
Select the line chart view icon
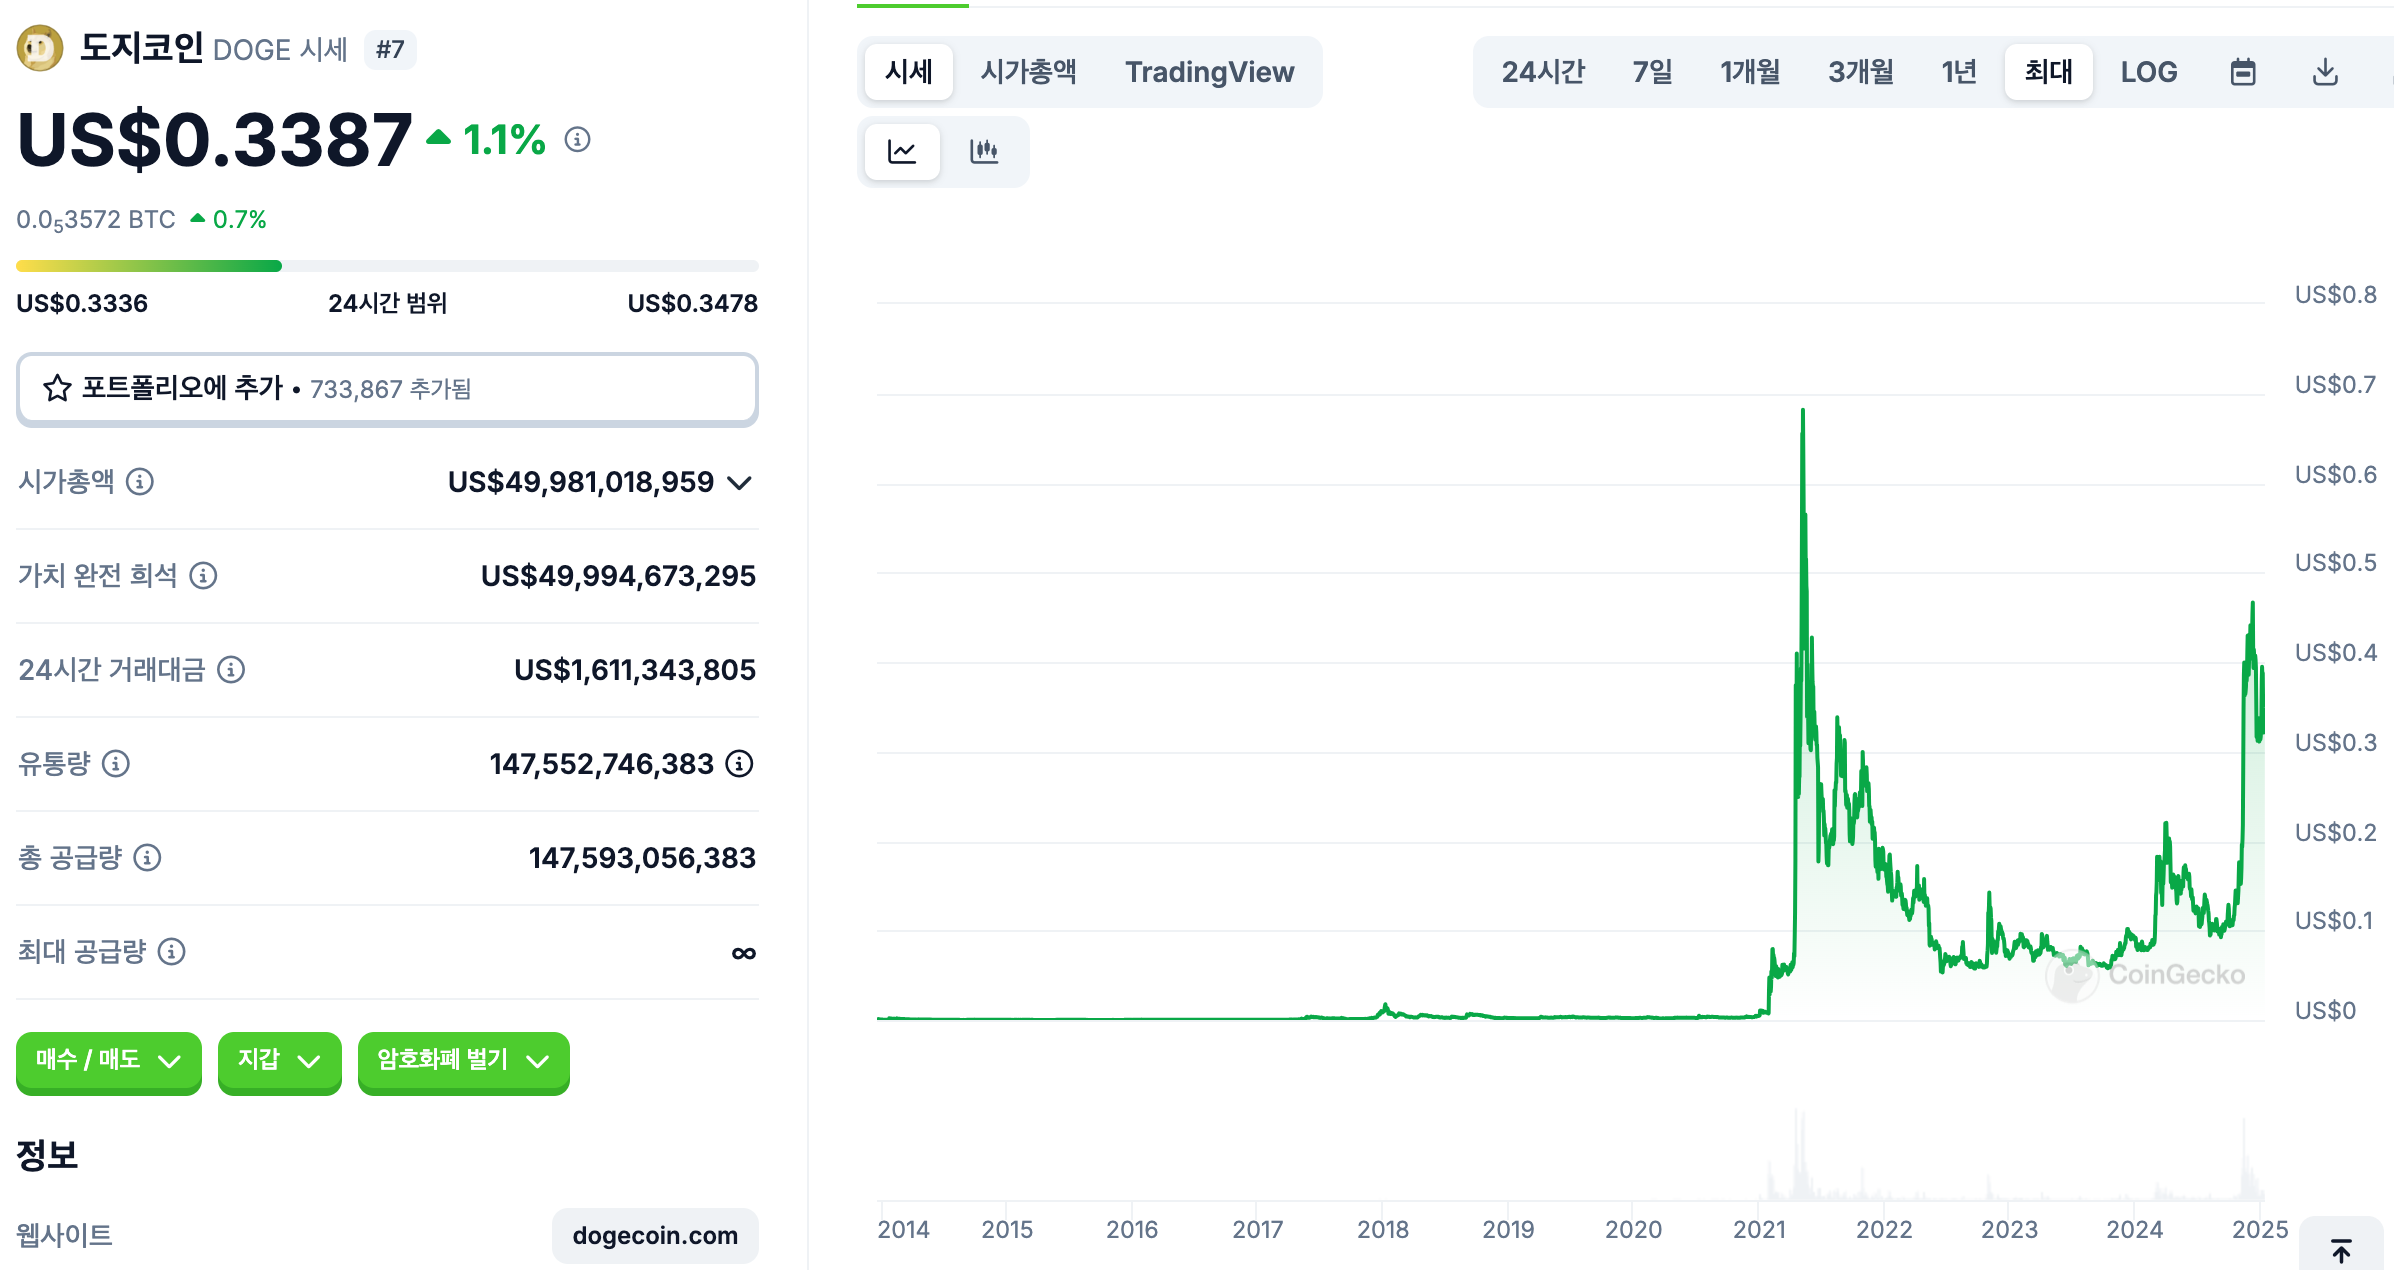click(901, 151)
